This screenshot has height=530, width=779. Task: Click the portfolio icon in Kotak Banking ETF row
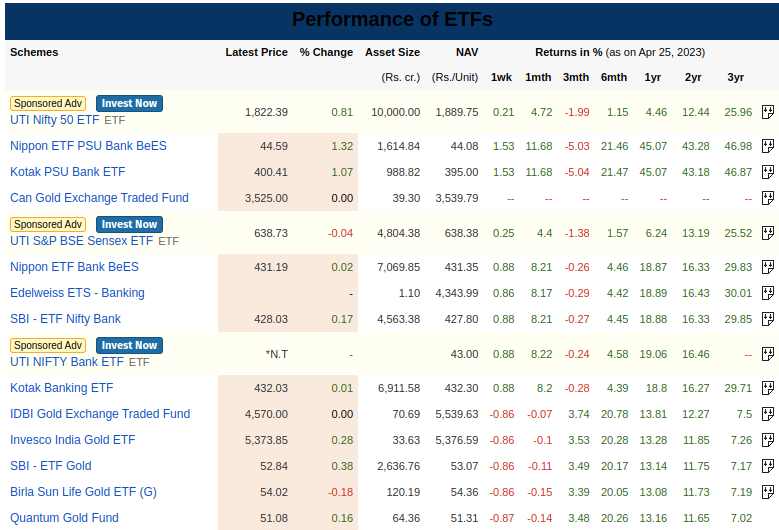768,388
